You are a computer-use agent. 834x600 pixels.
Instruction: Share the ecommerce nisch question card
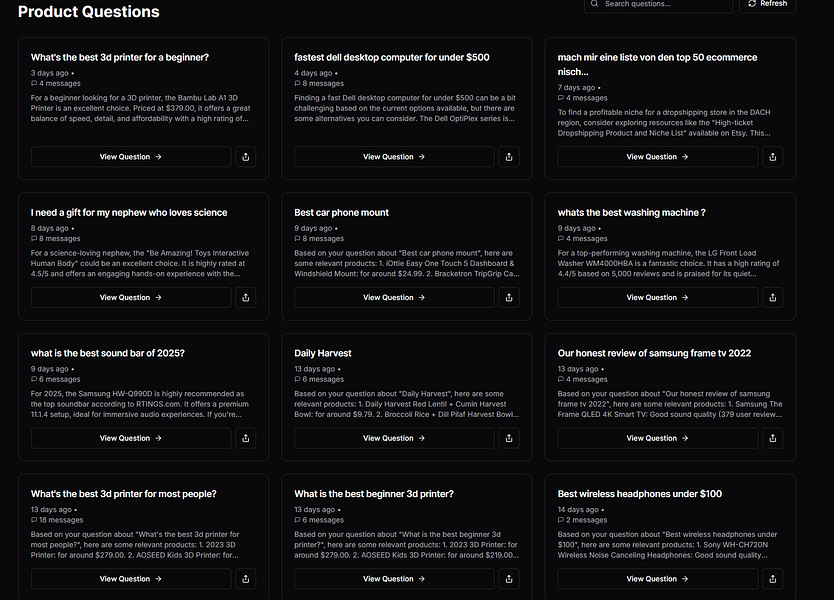773,157
